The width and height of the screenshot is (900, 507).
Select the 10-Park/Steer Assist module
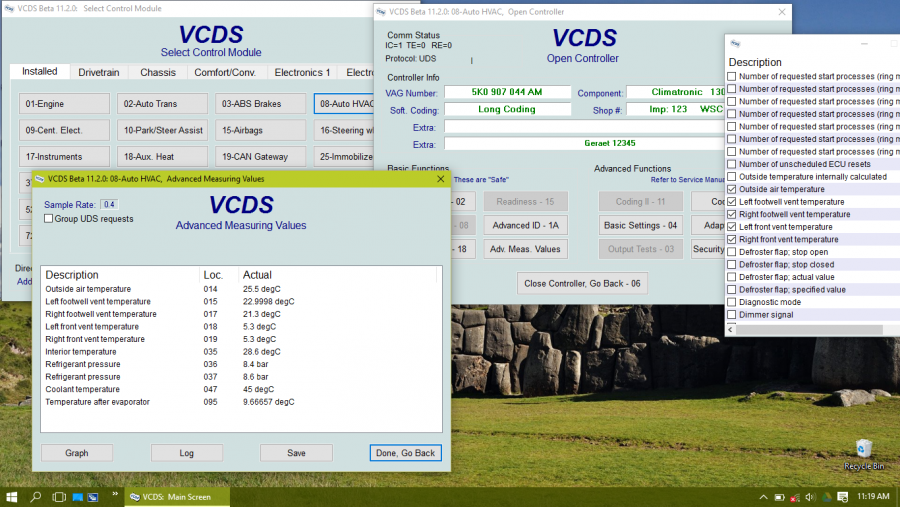pyautogui.click(x=162, y=130)
